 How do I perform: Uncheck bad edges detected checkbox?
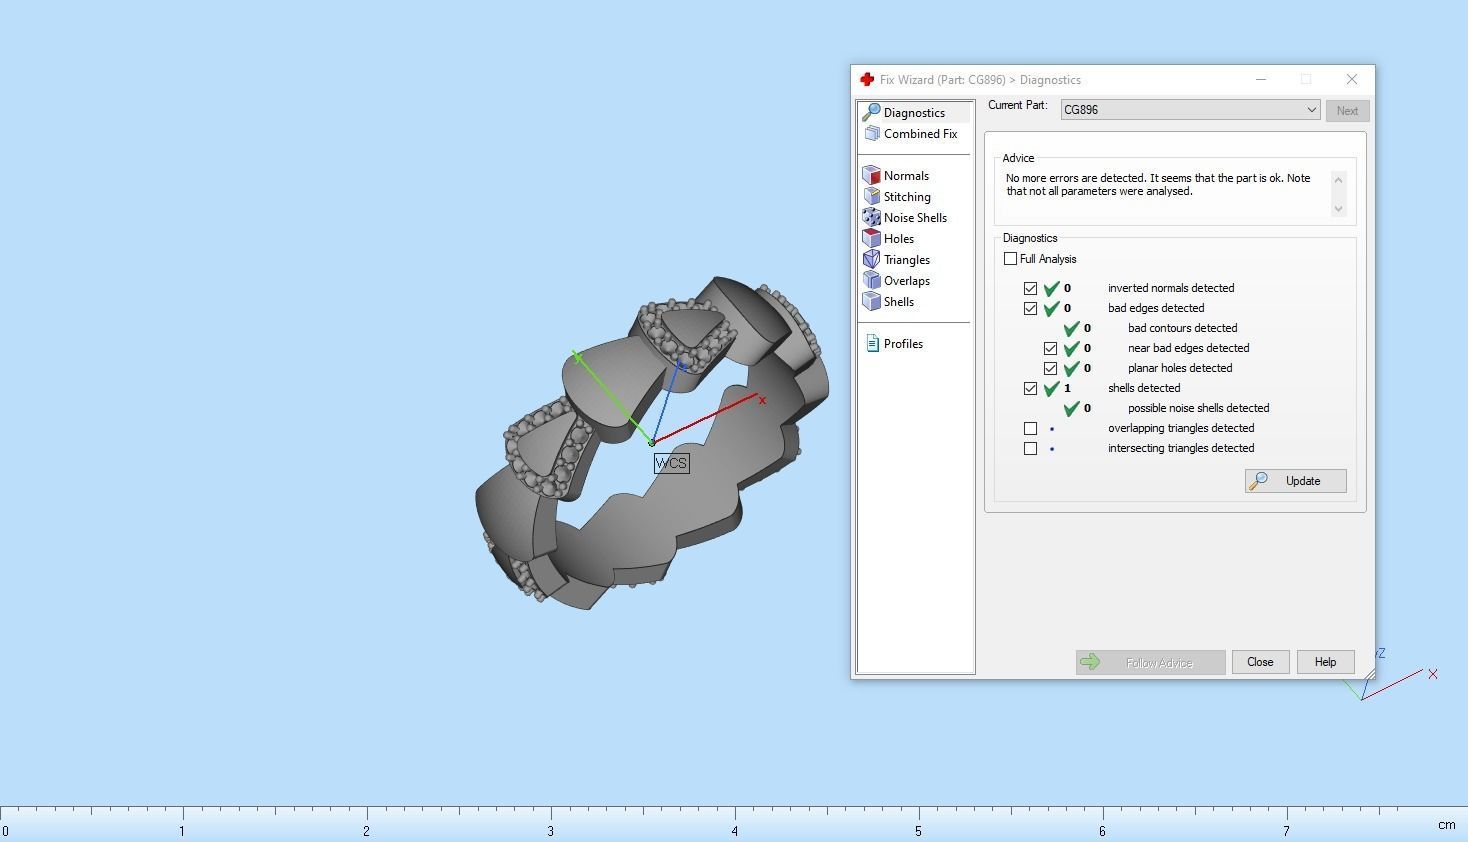point(1030,308)
